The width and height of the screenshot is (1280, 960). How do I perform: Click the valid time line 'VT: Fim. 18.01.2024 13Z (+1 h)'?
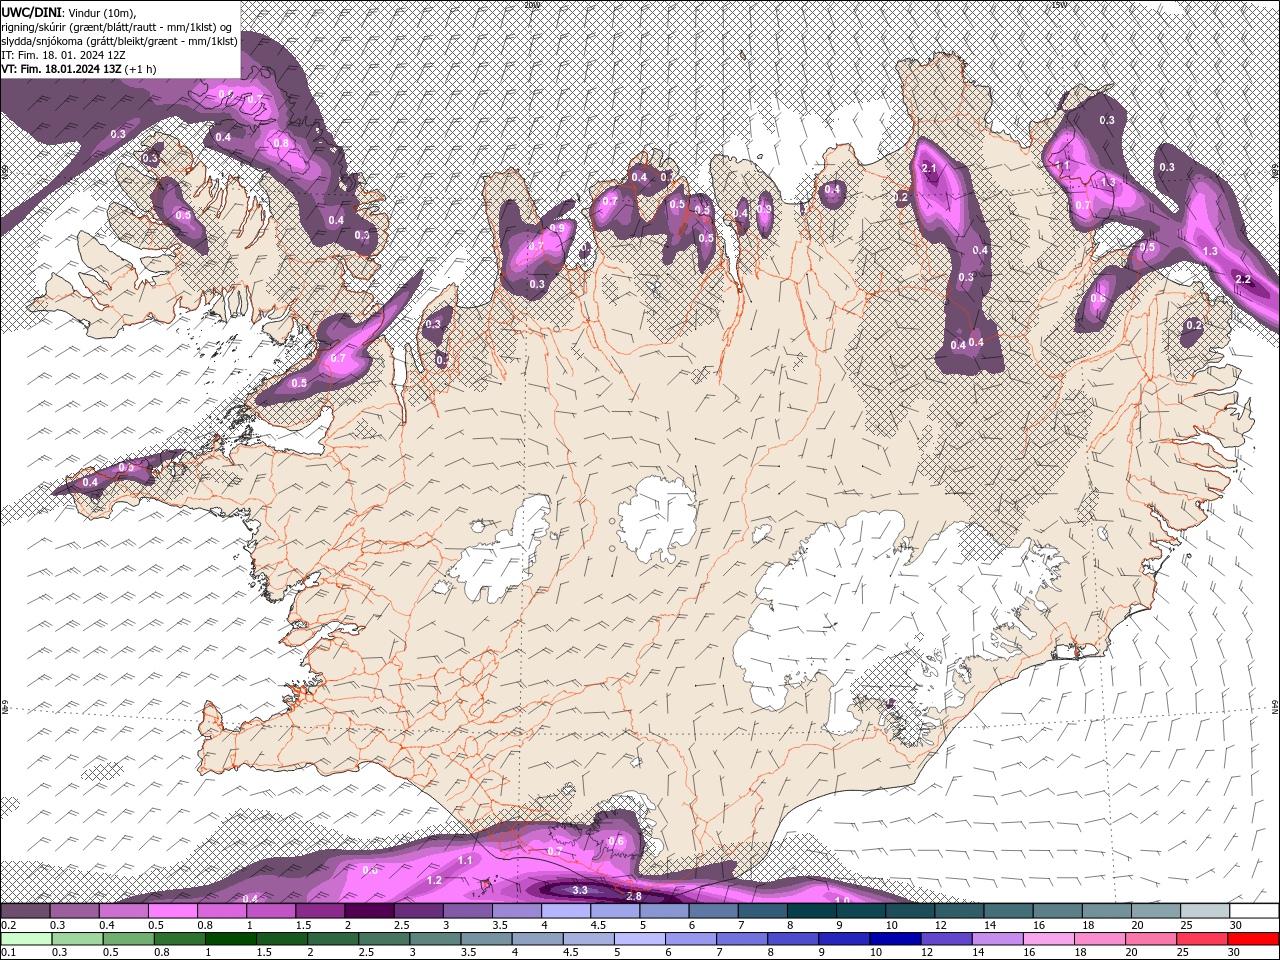77,70
